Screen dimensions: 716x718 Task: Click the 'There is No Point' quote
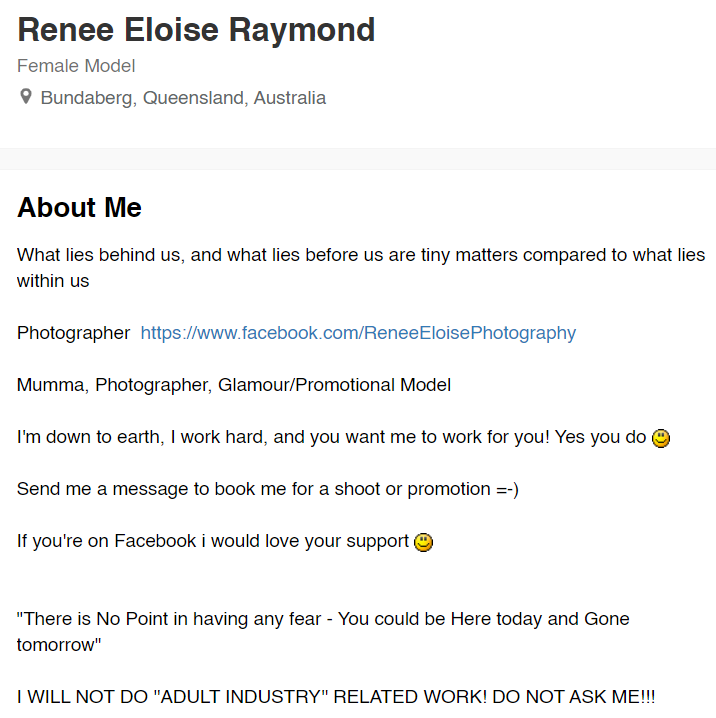point(323,631)
